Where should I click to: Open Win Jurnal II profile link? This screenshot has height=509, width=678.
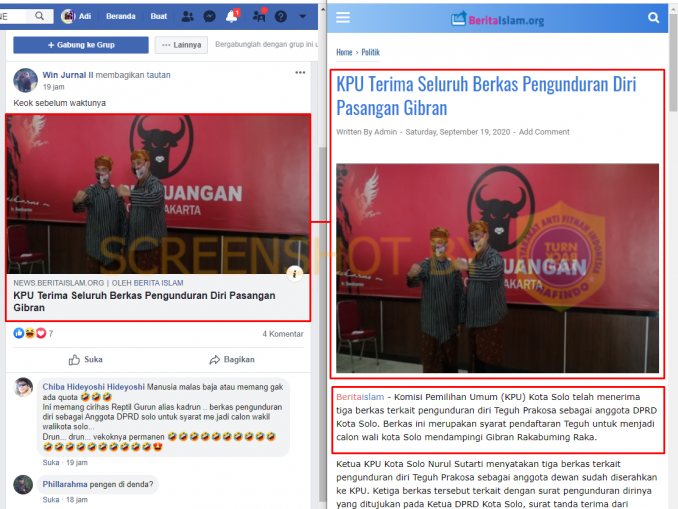pos(68,75)
